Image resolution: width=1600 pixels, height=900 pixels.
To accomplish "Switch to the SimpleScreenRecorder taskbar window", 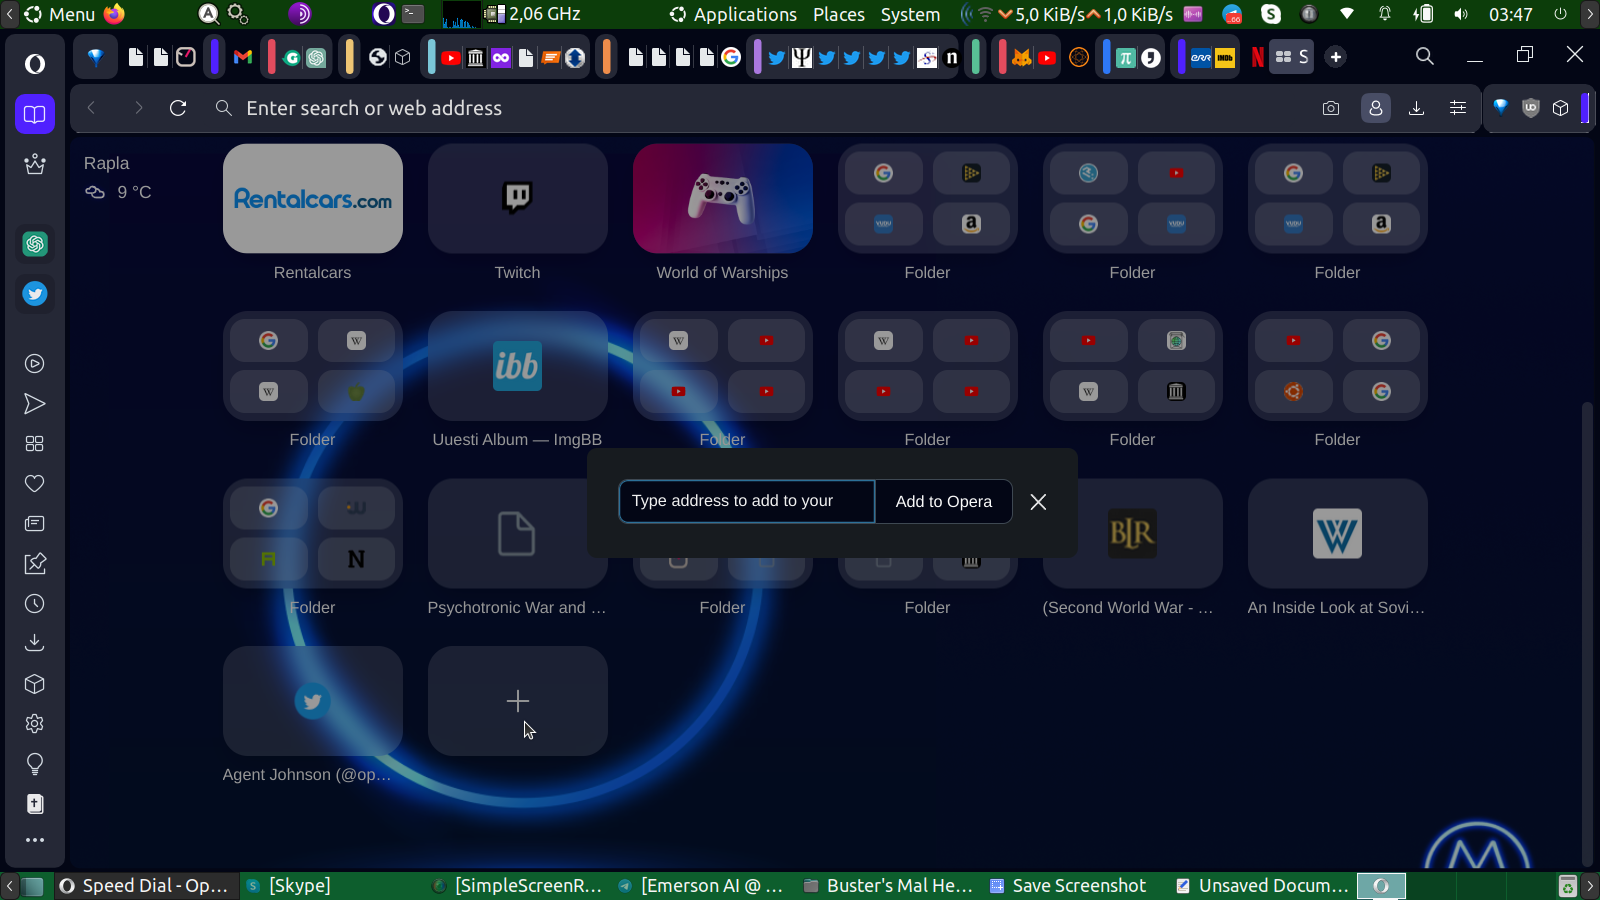I will pyautogui.click(x=516, y=886).
